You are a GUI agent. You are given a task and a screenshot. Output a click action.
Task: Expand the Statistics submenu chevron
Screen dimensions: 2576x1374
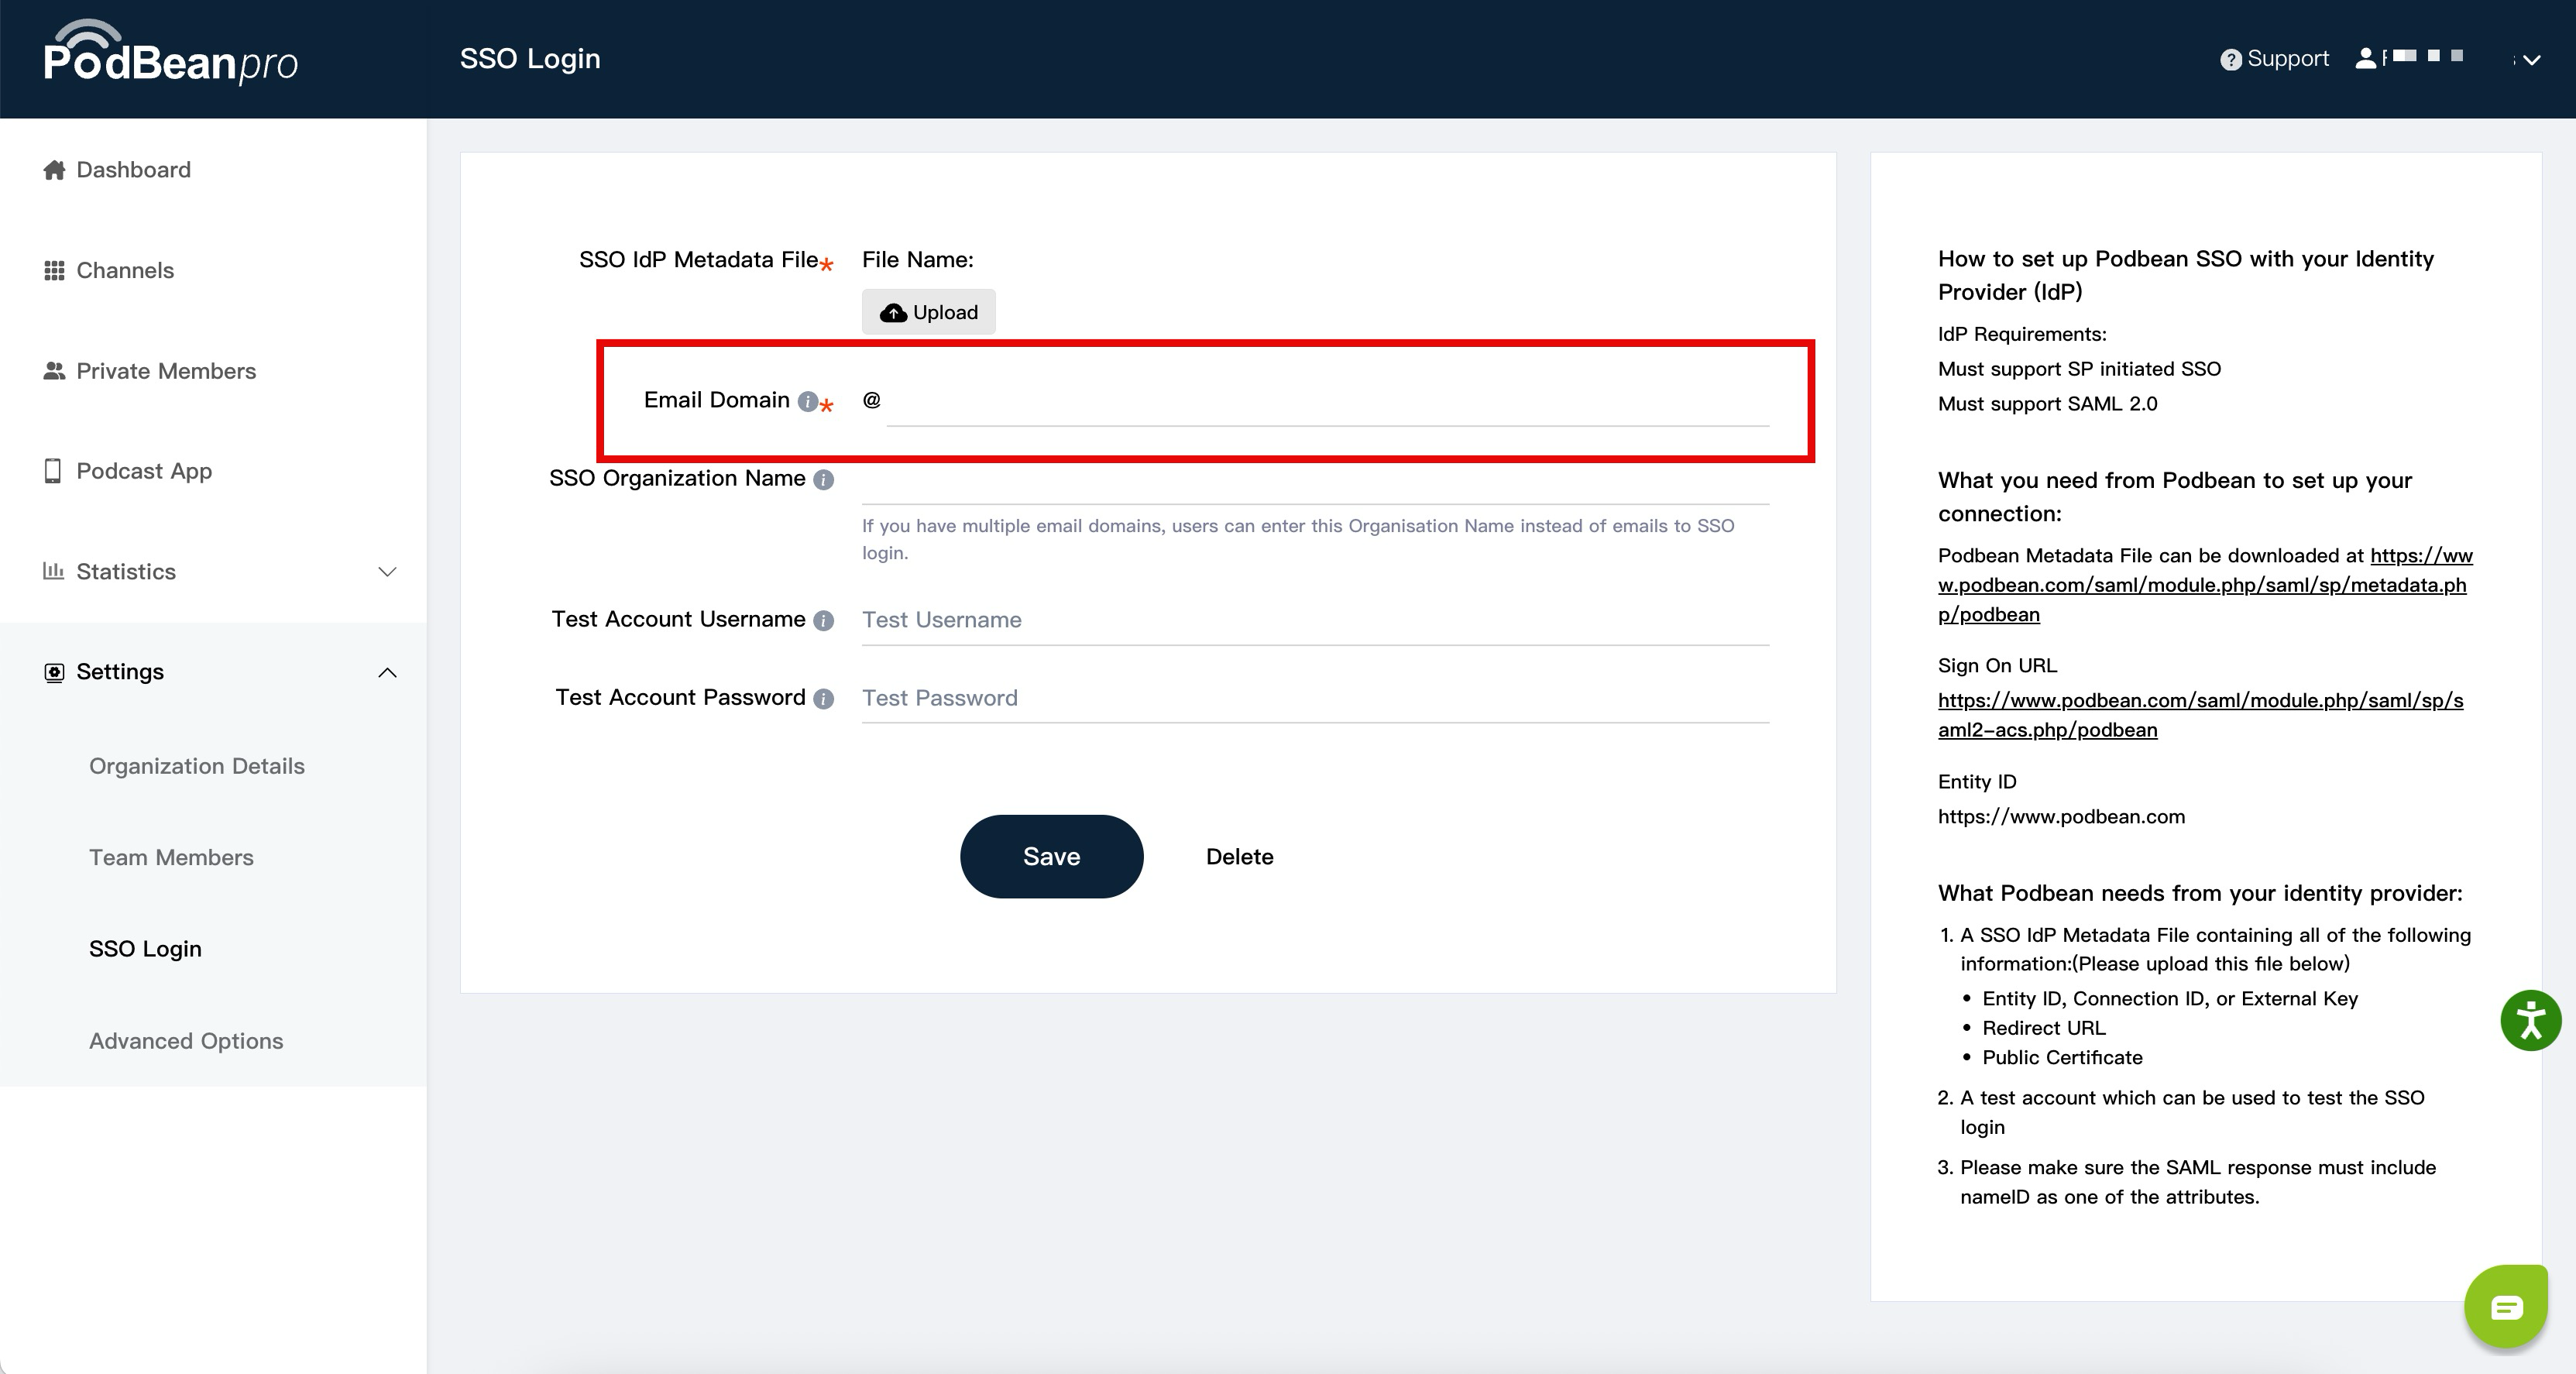tap(388, 572)
